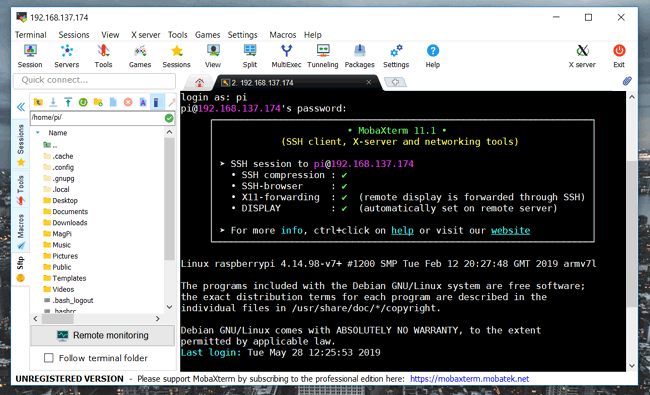Click the paperclip icon at top right
Screen dimensions: 650x395
click(627, 81)
